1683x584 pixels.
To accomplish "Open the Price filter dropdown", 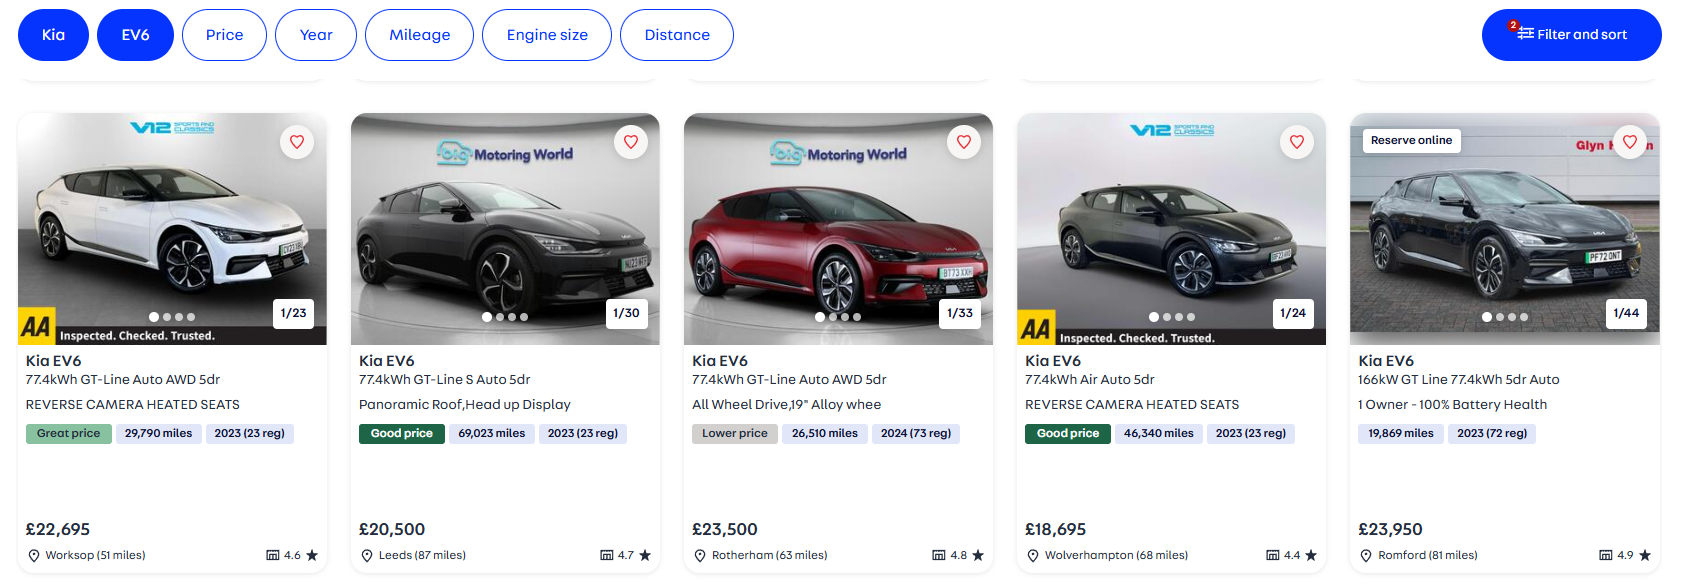I will coord(224,35).
